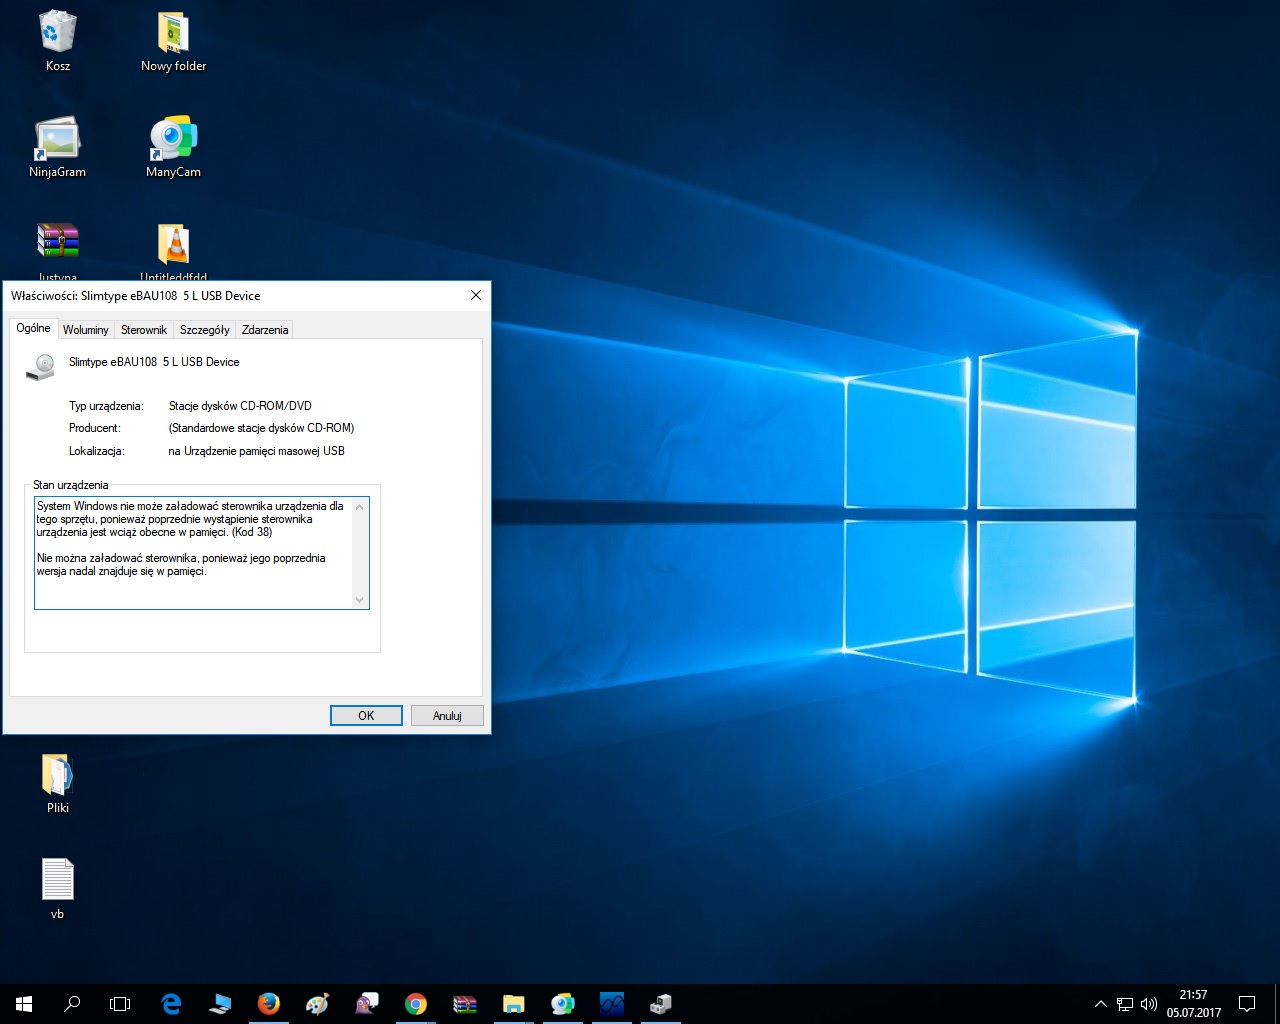Open the network tray icon
This screenshot has height=1024, width=1280.
click(1125, 1003)
